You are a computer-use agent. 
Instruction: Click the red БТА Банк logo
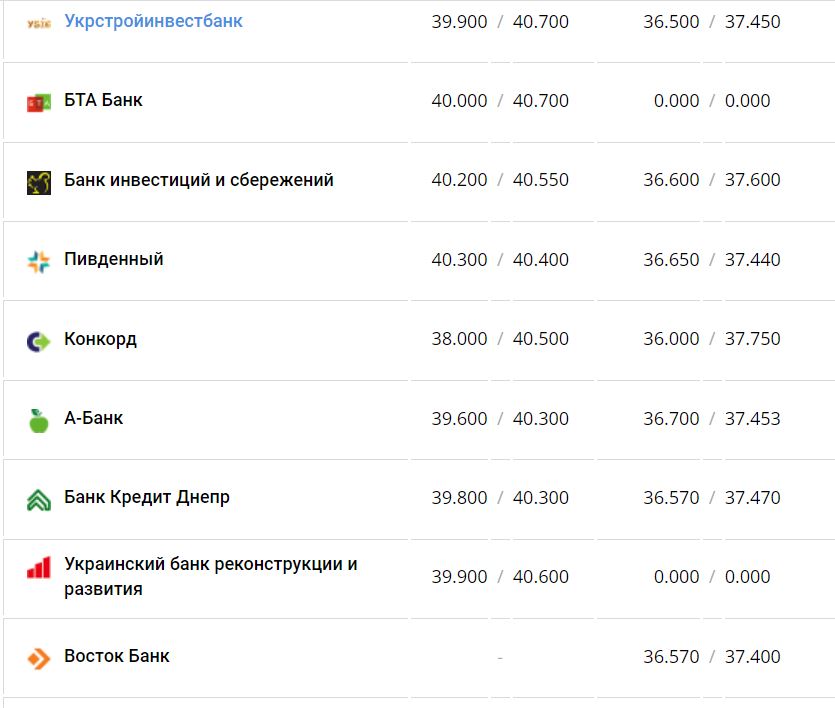coord(38,100)
